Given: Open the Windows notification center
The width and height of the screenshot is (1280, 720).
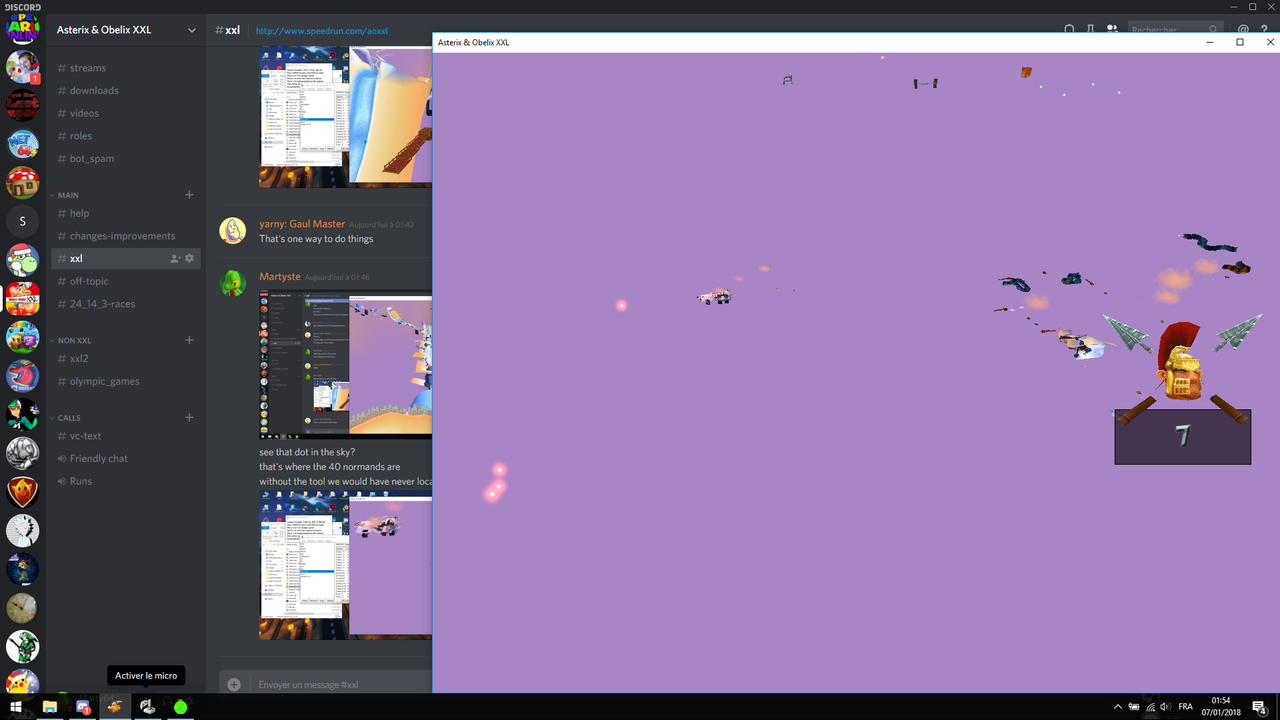Looking at the screenshot, I should 1262,707.
